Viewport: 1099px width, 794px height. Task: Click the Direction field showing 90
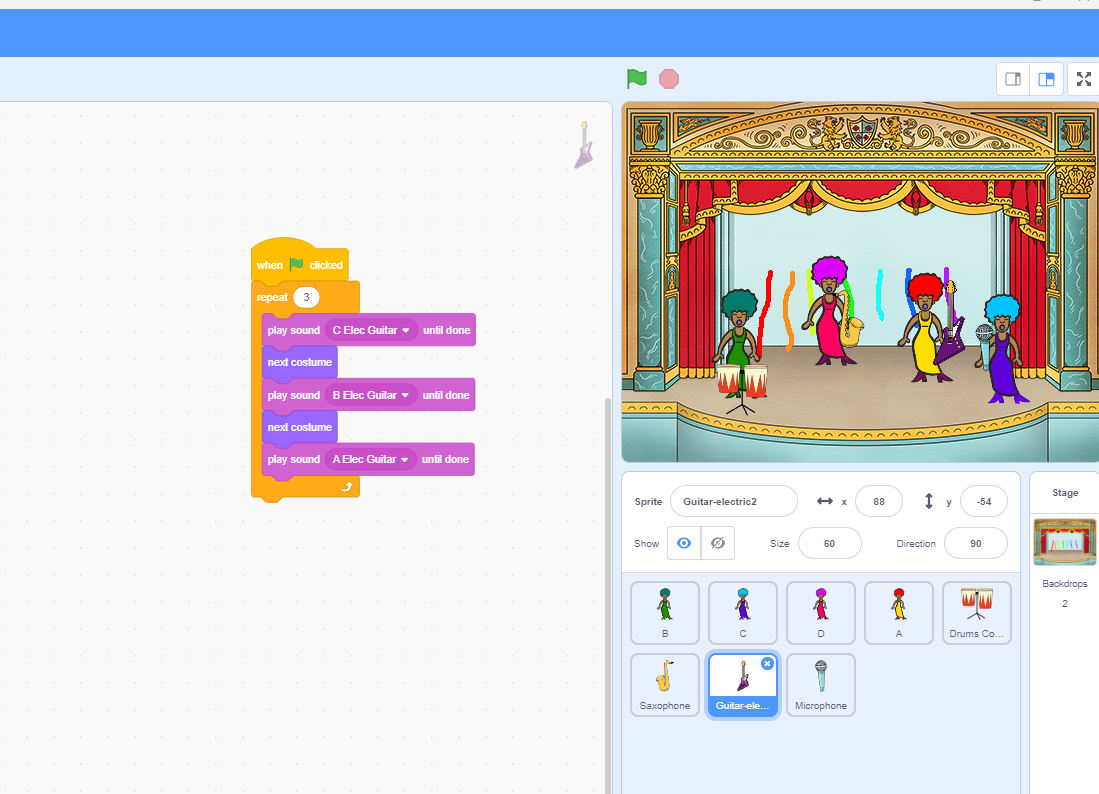click(975, 543)
